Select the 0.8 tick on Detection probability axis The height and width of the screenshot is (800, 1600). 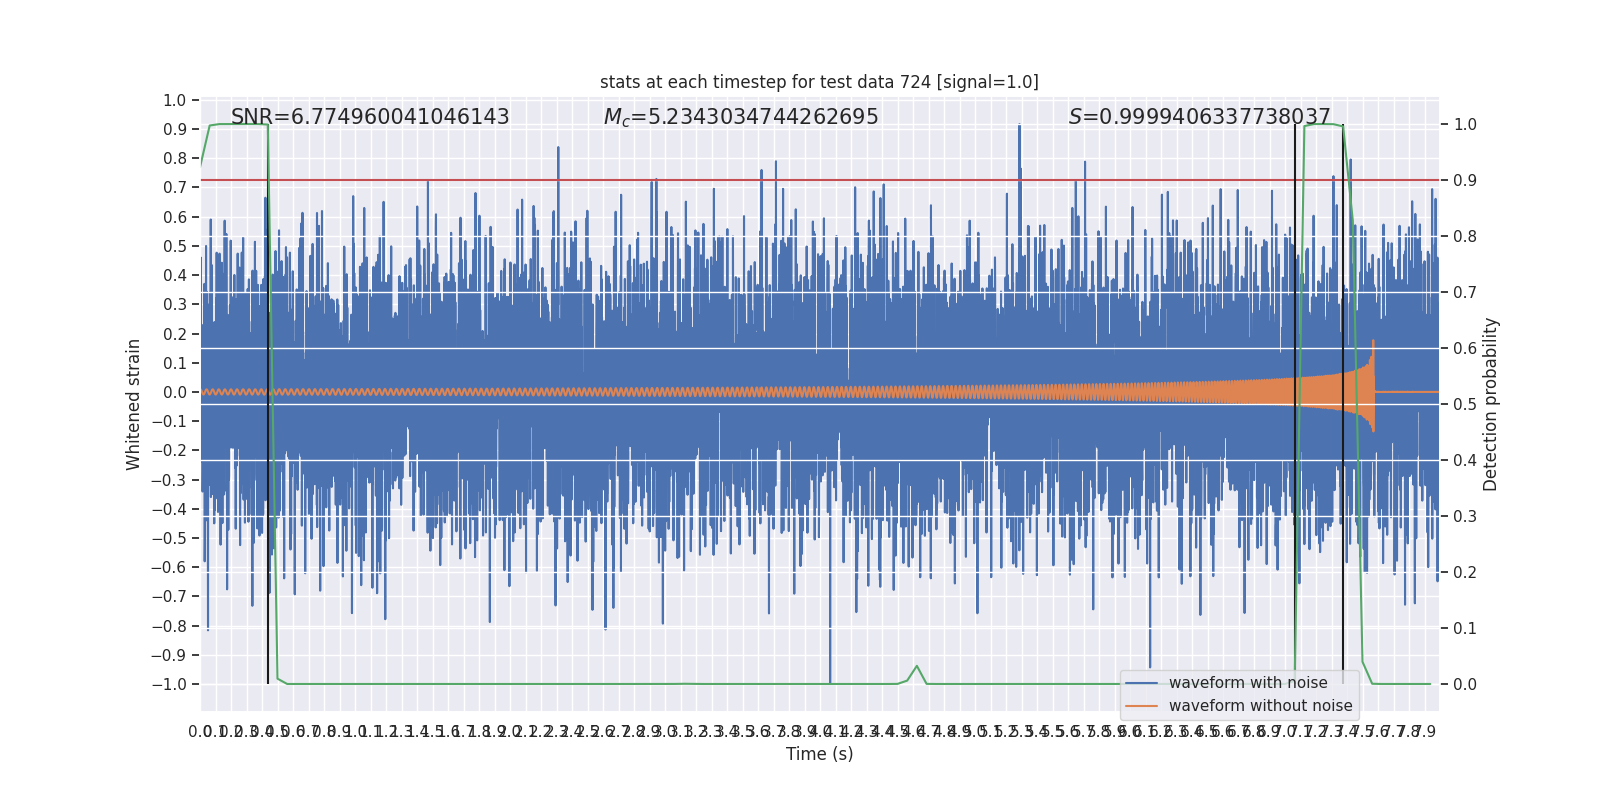coord(1465,237)
